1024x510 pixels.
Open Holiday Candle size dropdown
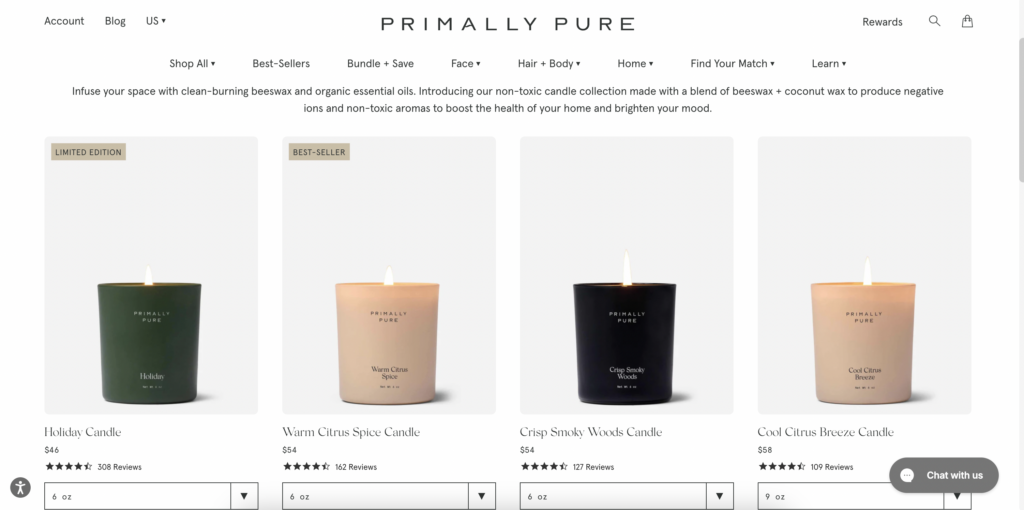click(x=151, y=496)
